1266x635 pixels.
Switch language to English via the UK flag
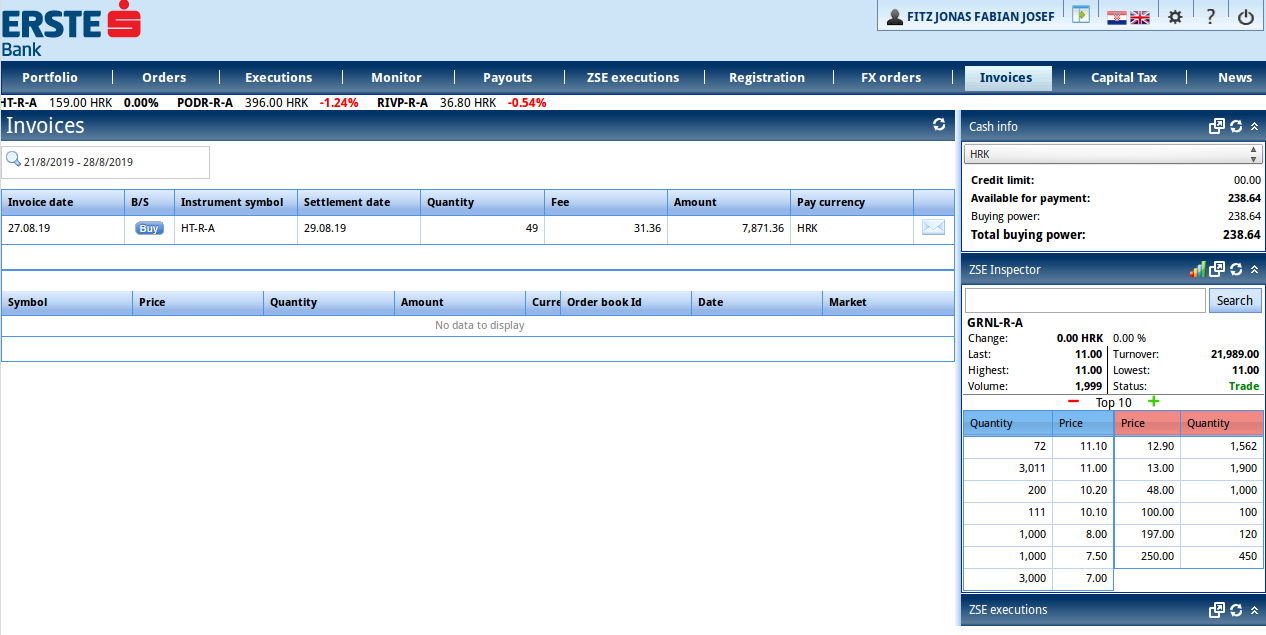(1140, 17)
